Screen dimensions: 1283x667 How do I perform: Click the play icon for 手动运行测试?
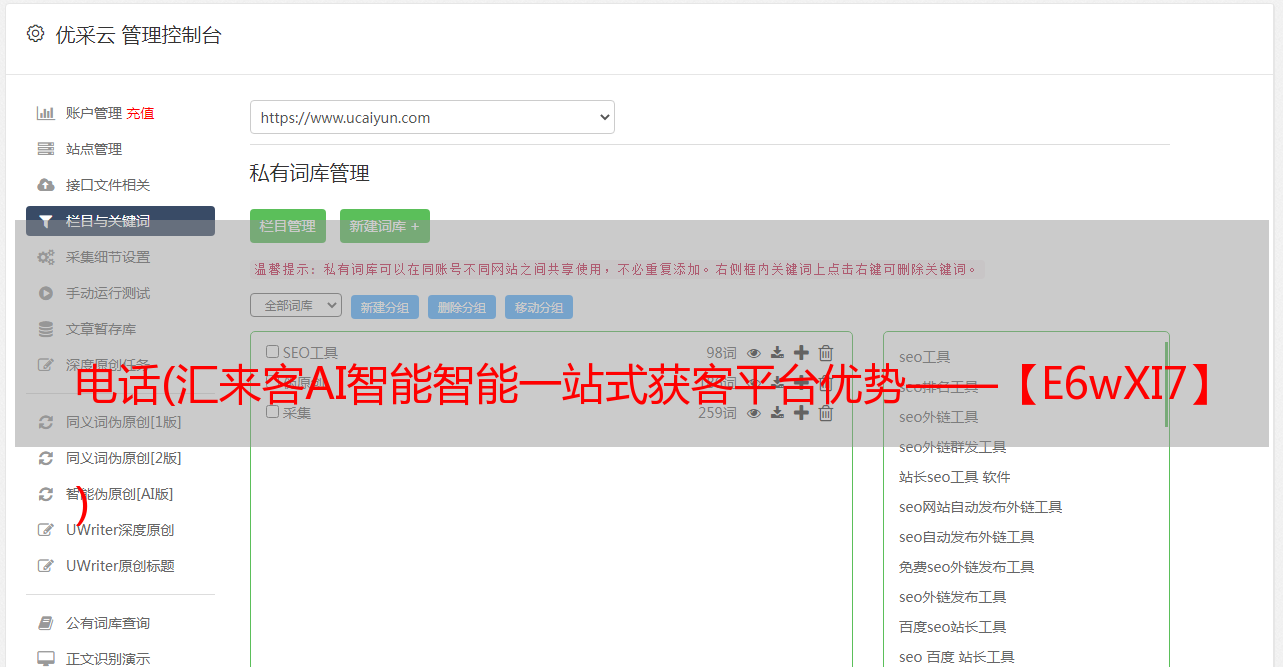(x=46, y=293)
